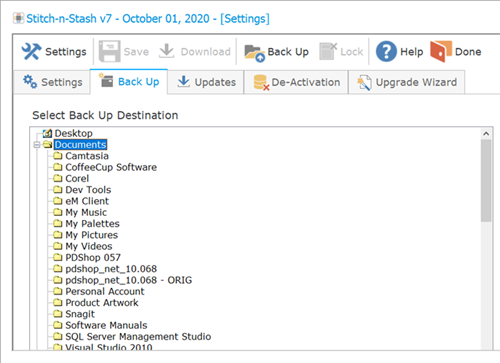Click the gears icon on Settings tab
The height and width of the screenshot is (363, 500).
[30, 82]
